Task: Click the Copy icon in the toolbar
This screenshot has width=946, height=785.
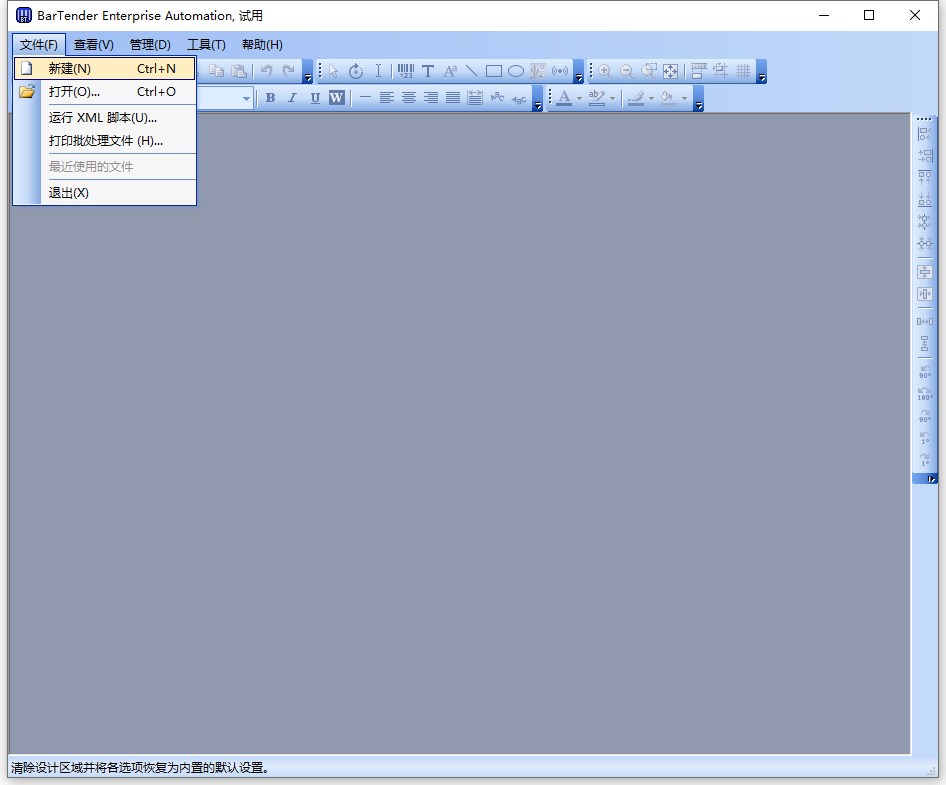Action: click(x=217, y=71)
